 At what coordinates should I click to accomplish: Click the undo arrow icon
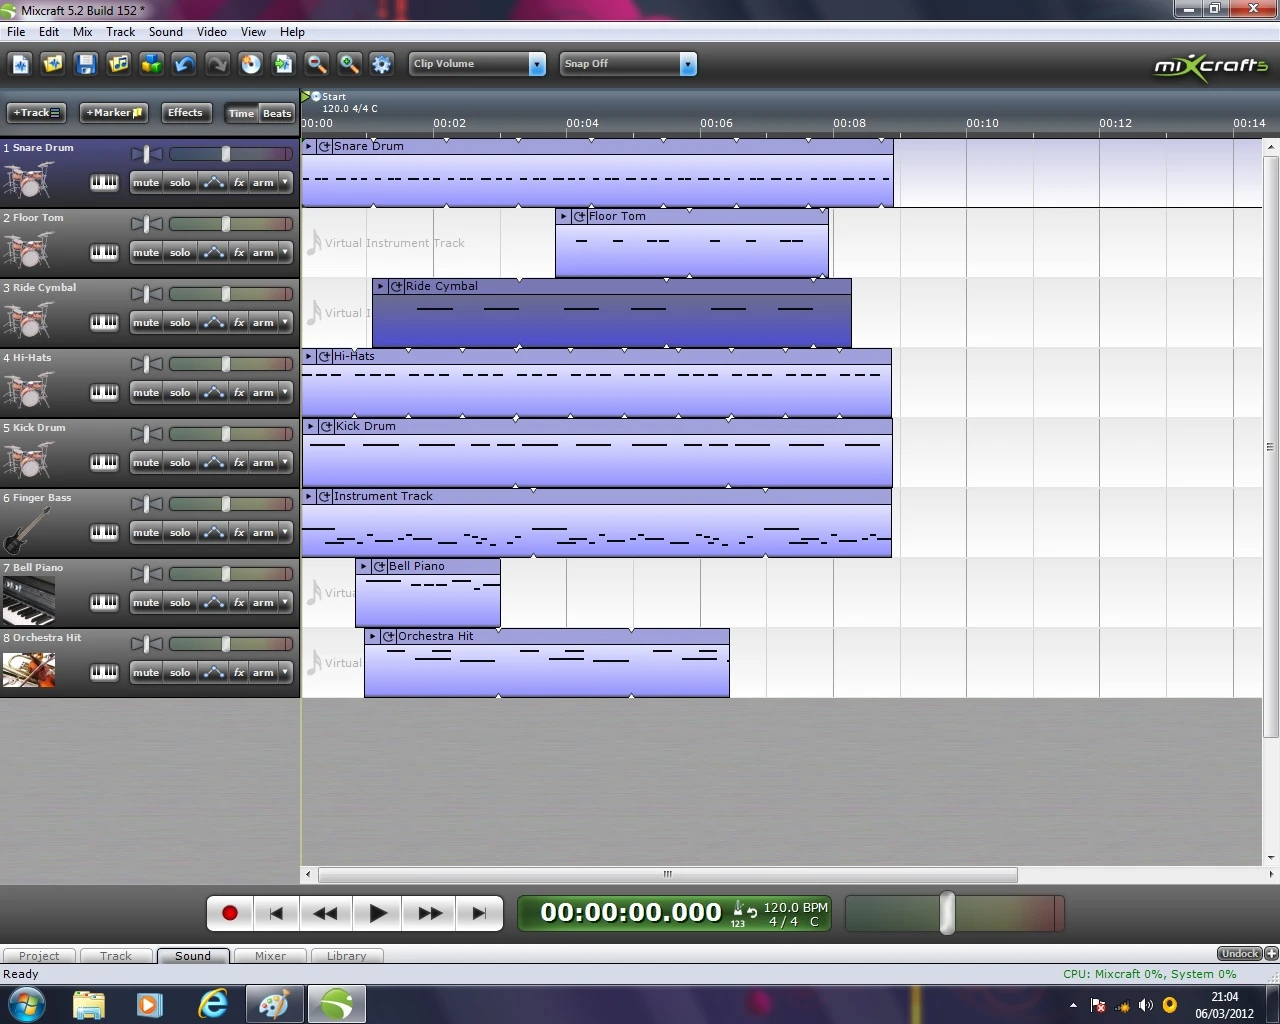point(185,64)
